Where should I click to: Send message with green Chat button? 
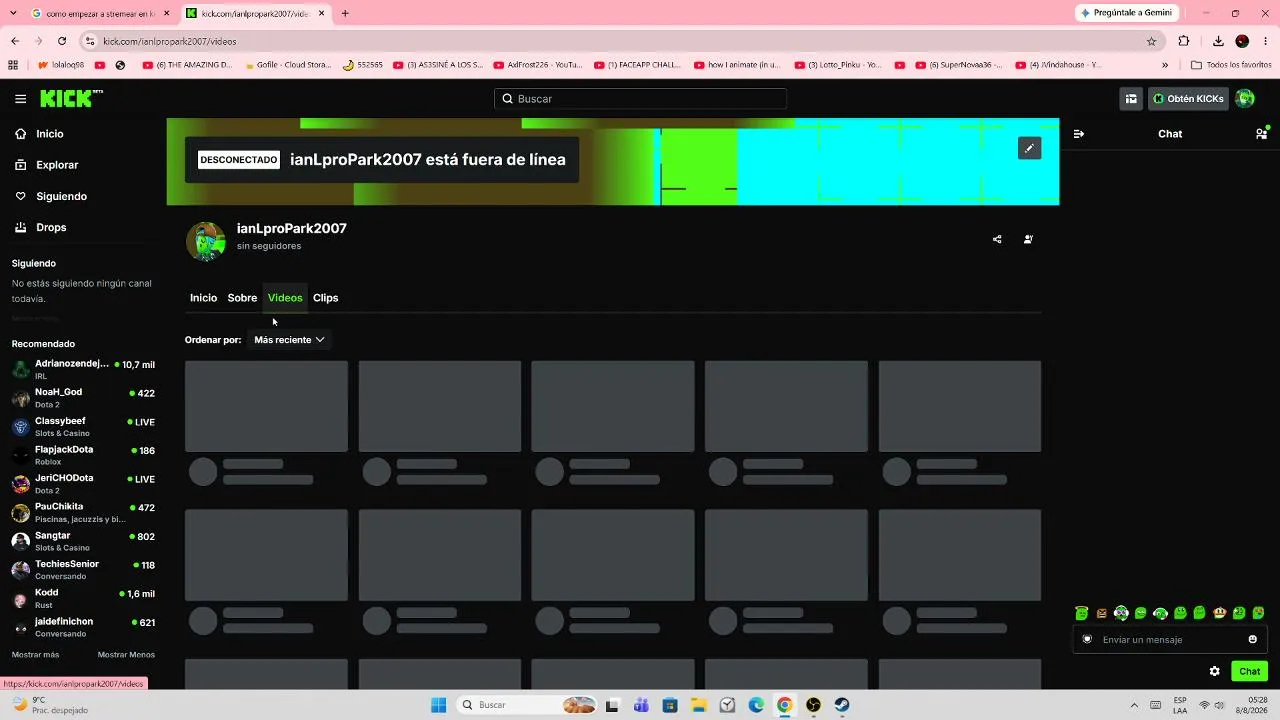point(1250,671)
